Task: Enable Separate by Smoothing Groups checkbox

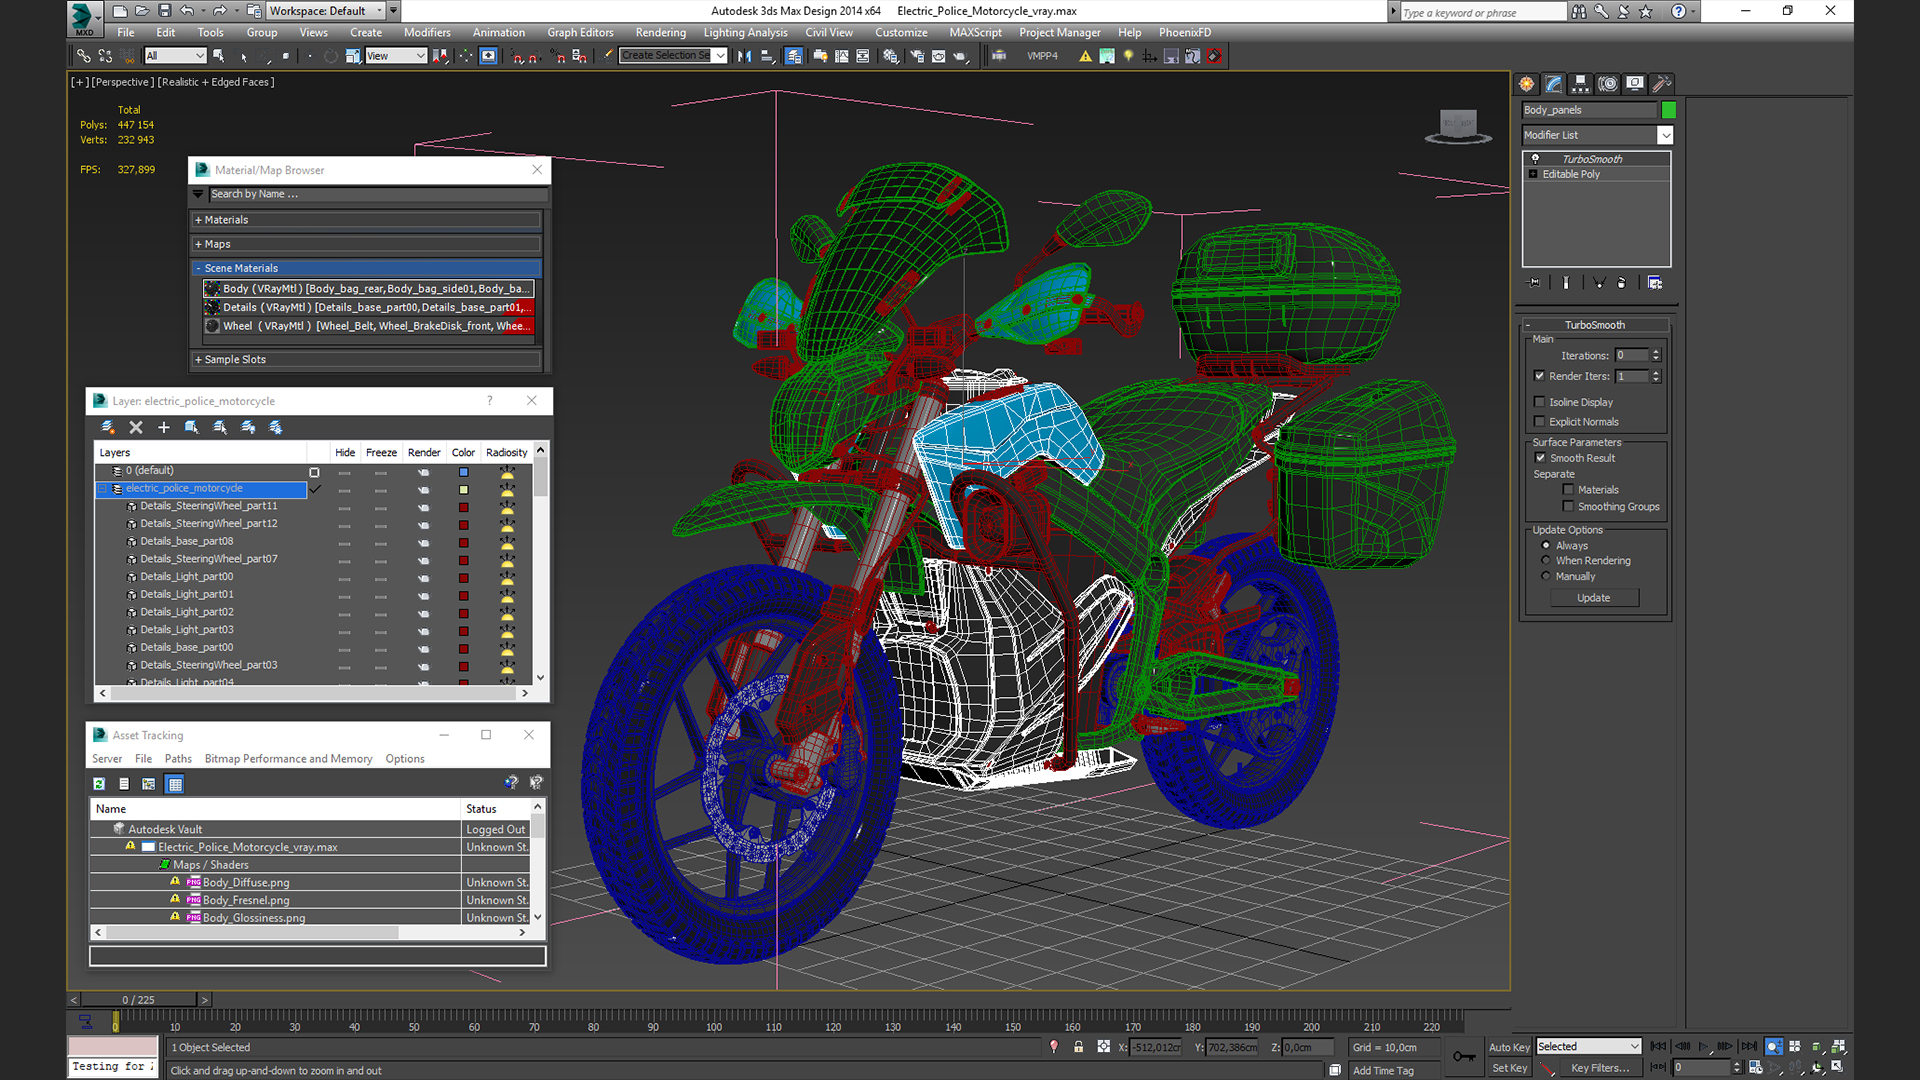Action: [1568, 507]
